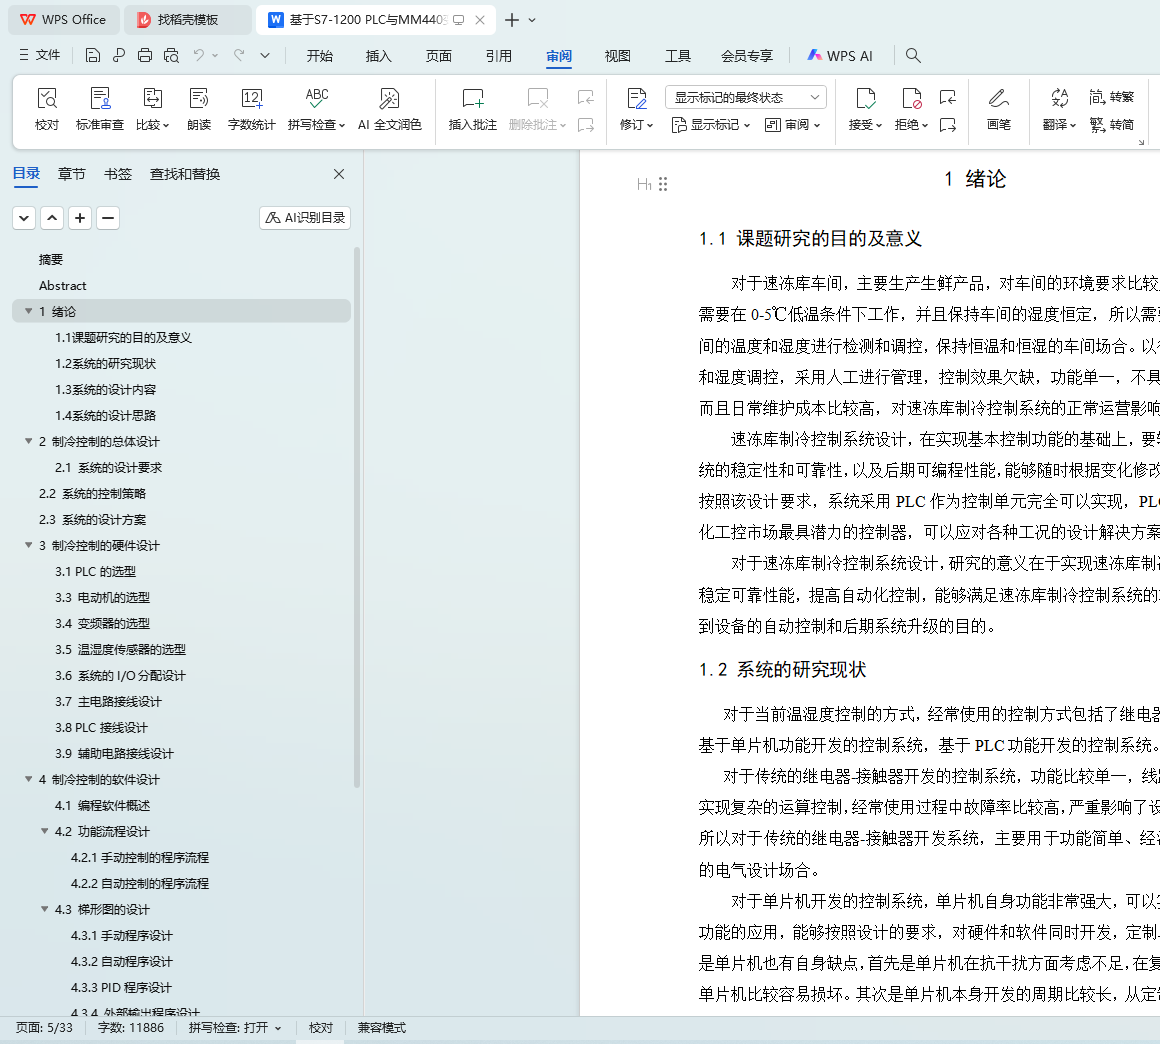Collapse the 4.2 功能流程设计 node
1160x1044 pixels.
pyautogui.click(x=44, y=832)
